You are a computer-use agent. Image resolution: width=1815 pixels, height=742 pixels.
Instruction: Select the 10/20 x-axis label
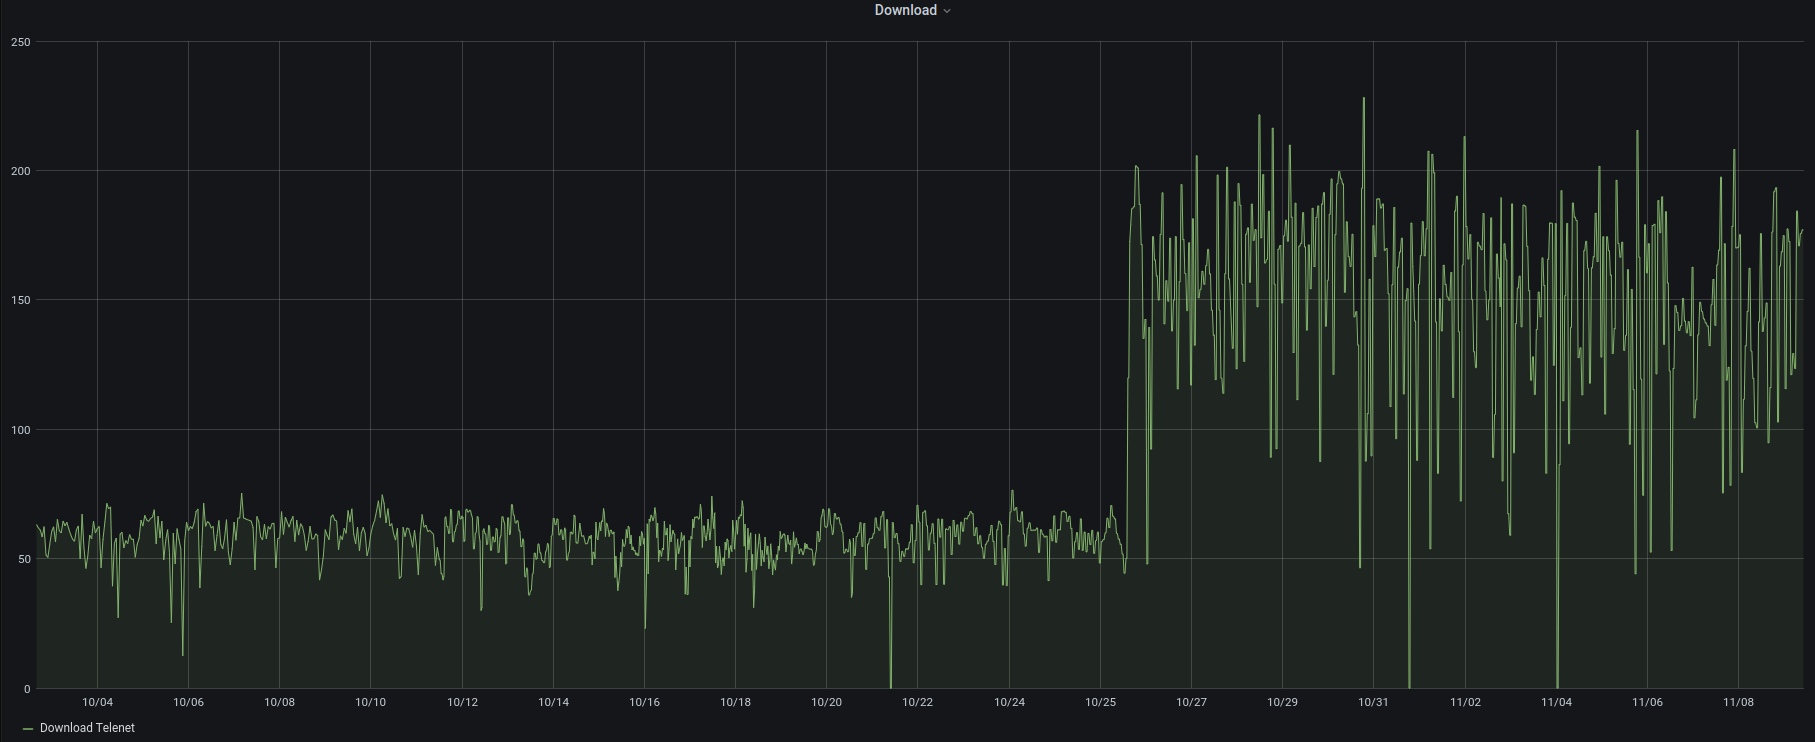[x=826, y=702]
